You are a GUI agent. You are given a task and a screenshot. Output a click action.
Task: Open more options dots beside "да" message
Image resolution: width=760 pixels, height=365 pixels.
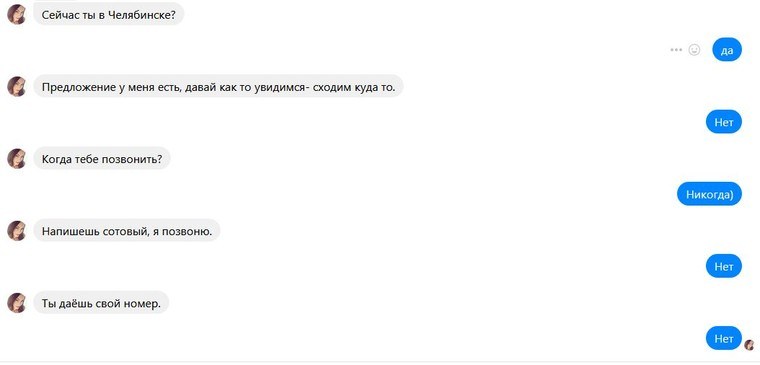676,50
